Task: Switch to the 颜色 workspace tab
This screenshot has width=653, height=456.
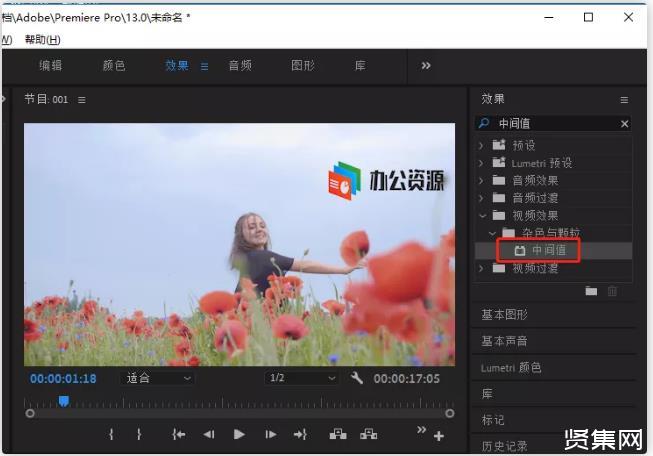Action: [114, 65]
